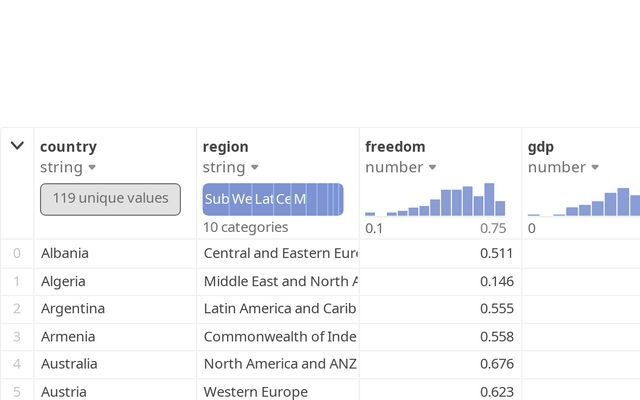The width and height of the screenshot is (640, 400).
Task: Select the 'Ce' segment in region bar
Action: pos(283,199)
